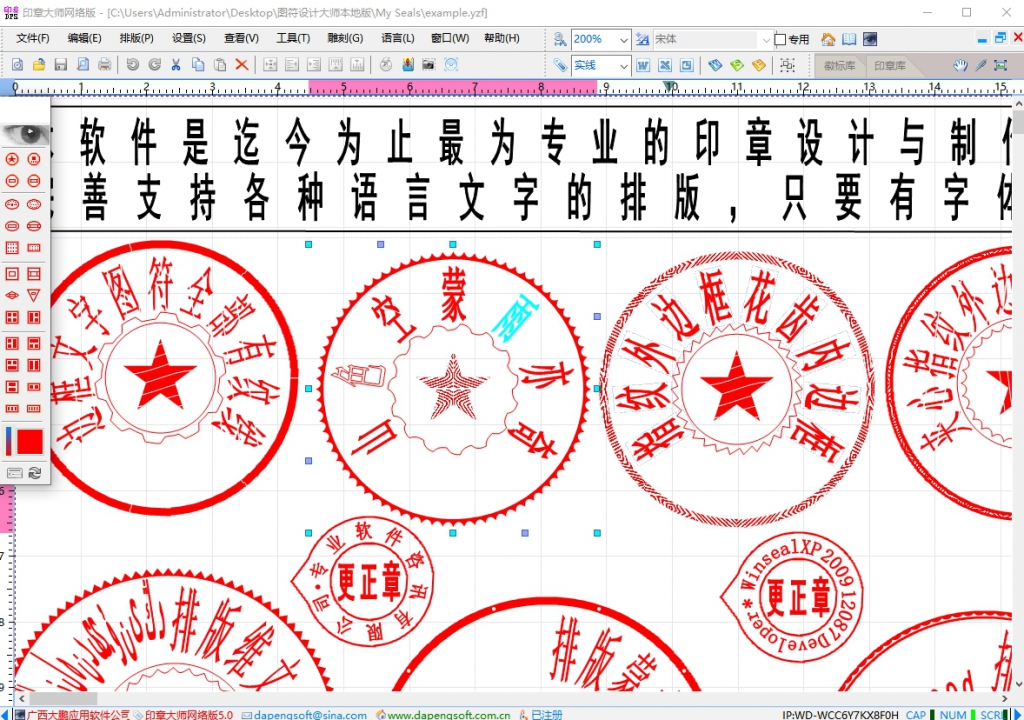Screen dimensions: 1024x720
Task: Click CAP indicator in the status bar
Action: [x=915, y=715]
